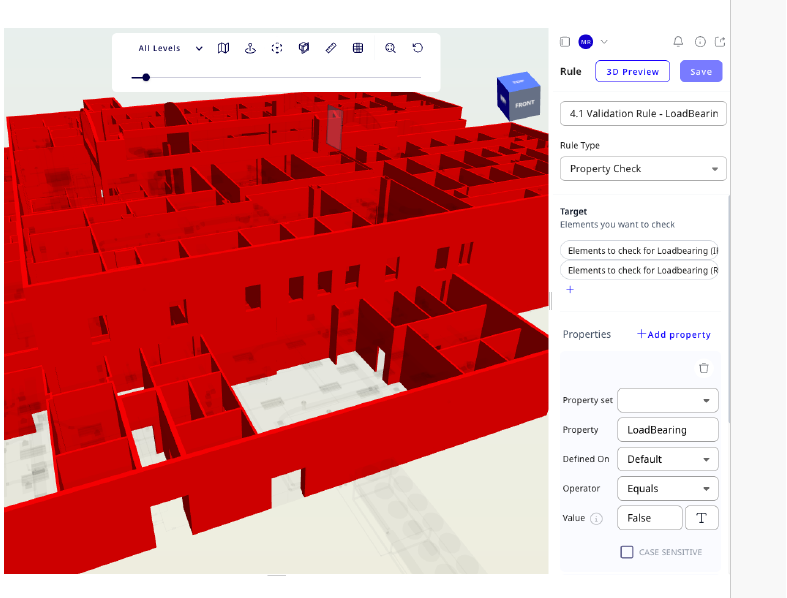Open notifications bell
This screenshot has height=598, width=787.
(x=678, y=42)
